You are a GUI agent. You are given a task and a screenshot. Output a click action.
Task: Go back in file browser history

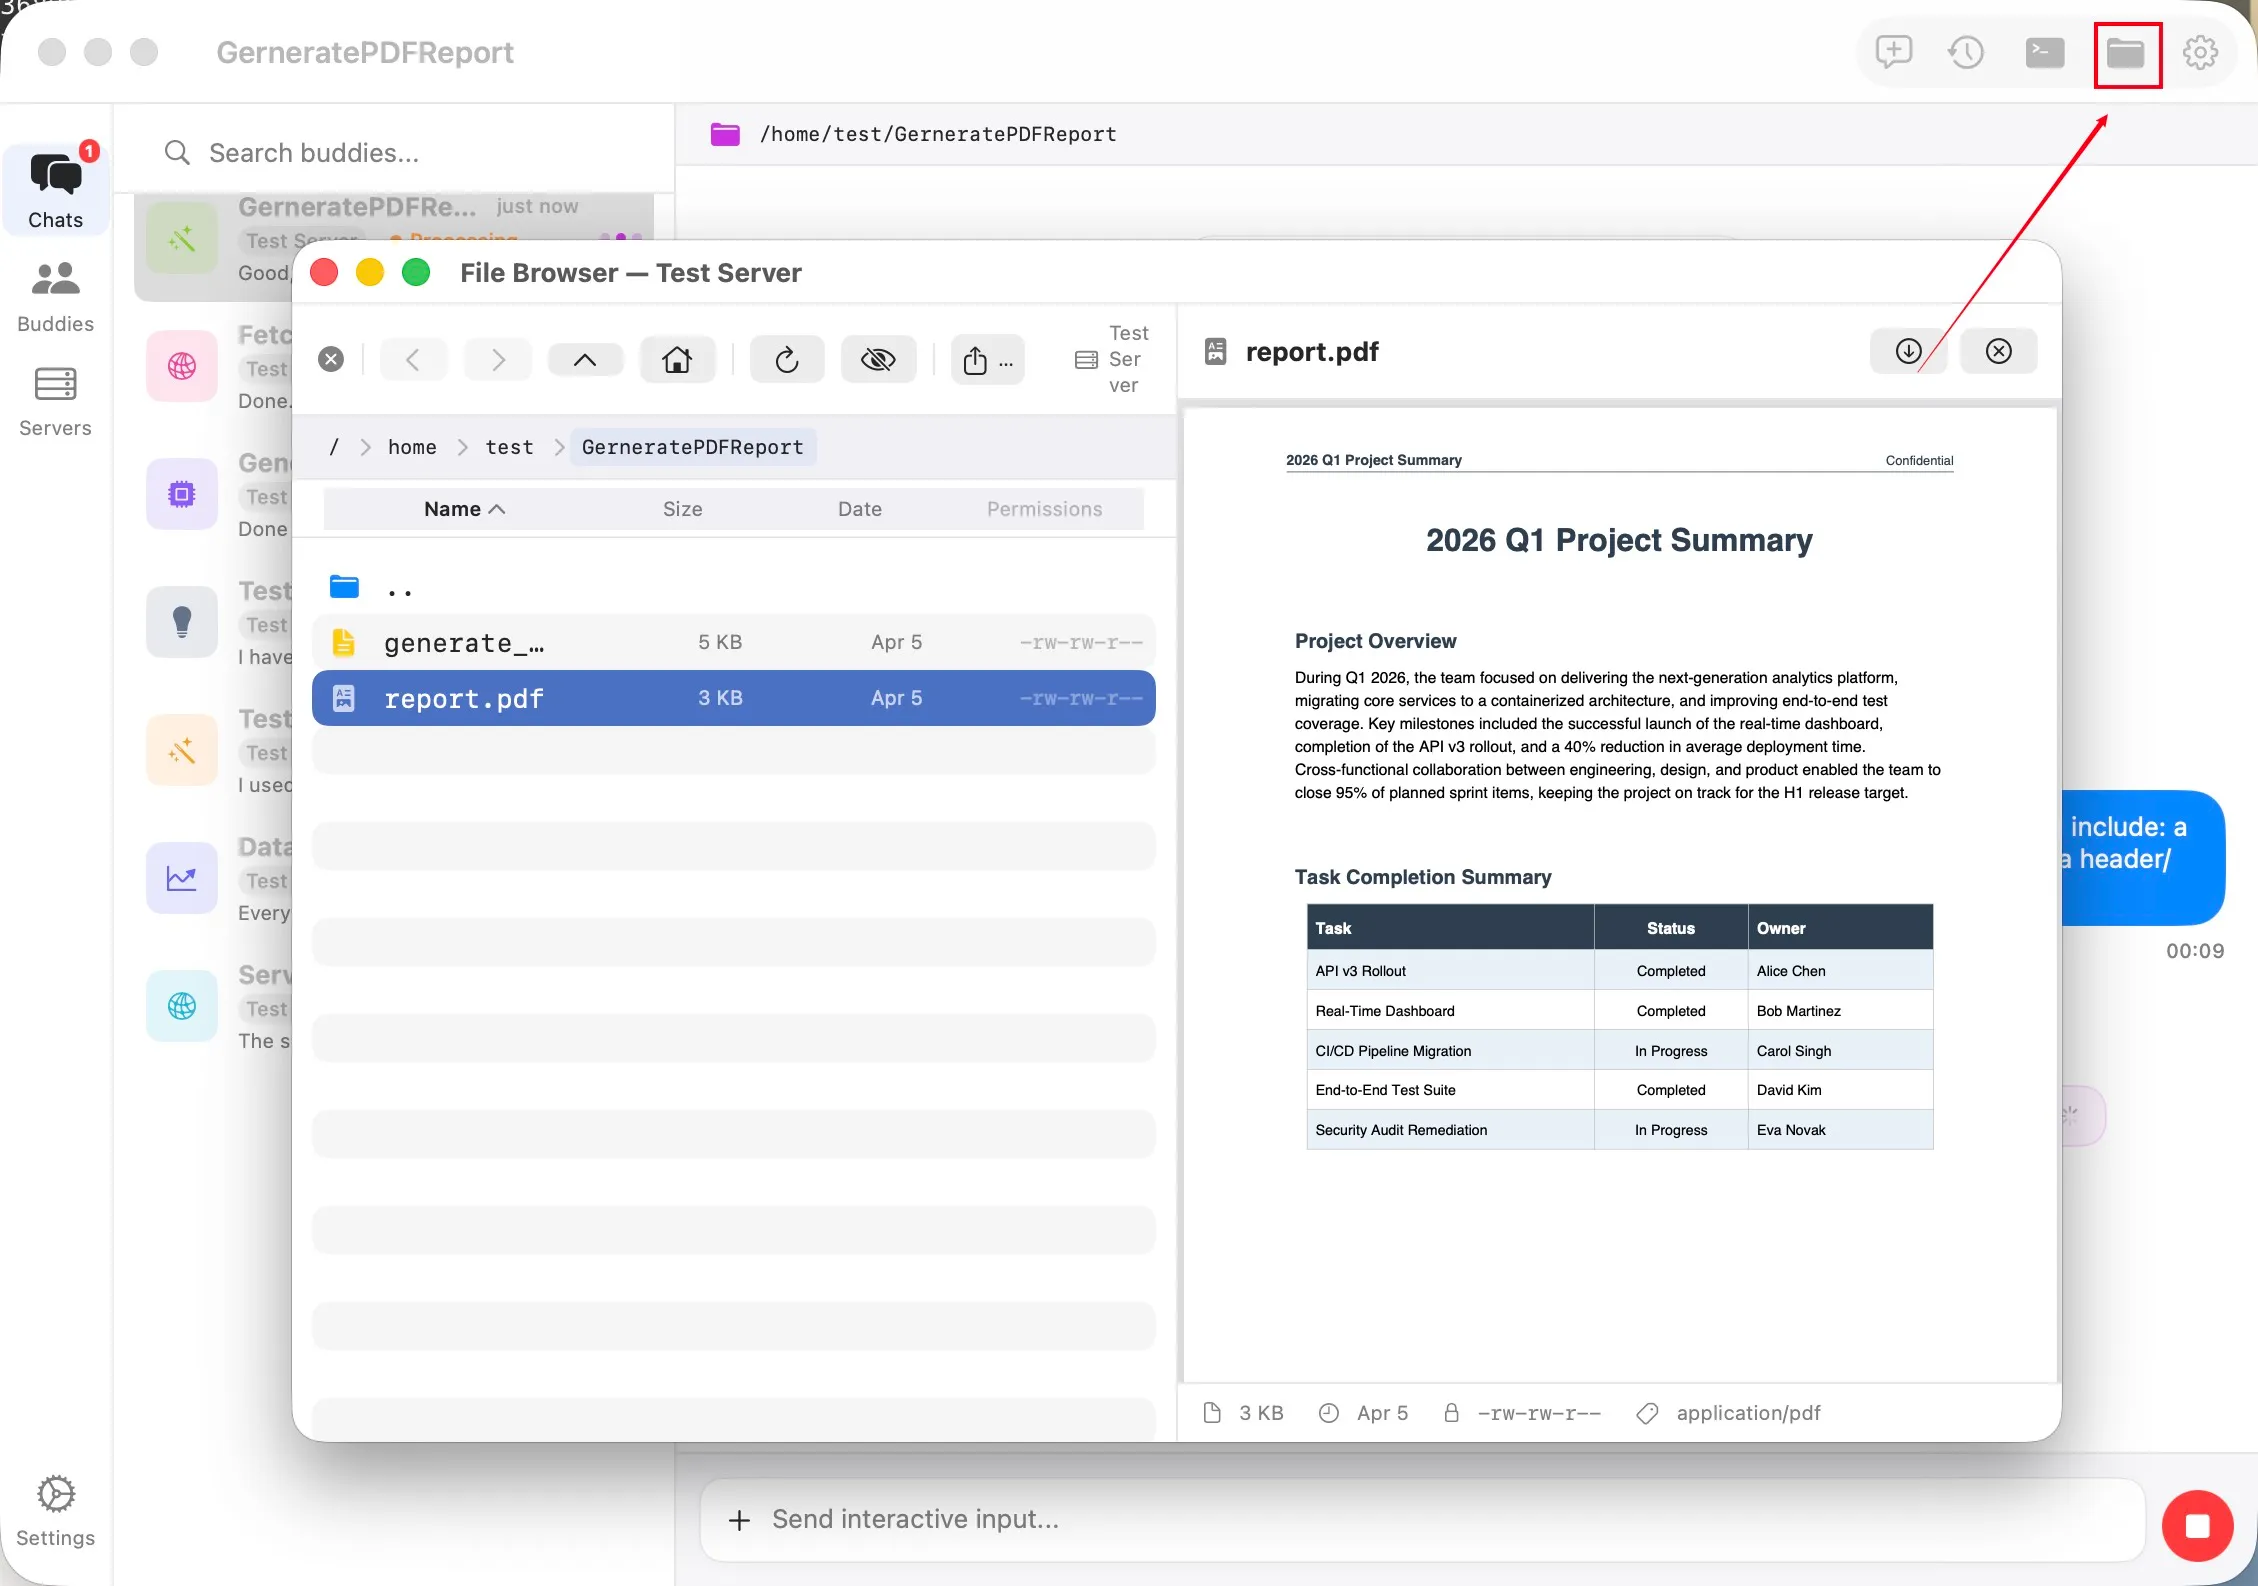click(x=412, y=359)
